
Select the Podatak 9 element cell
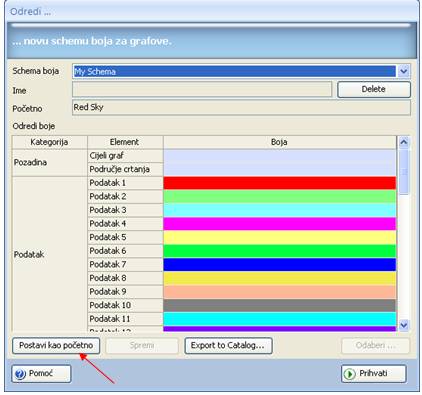tap(125, 292)
